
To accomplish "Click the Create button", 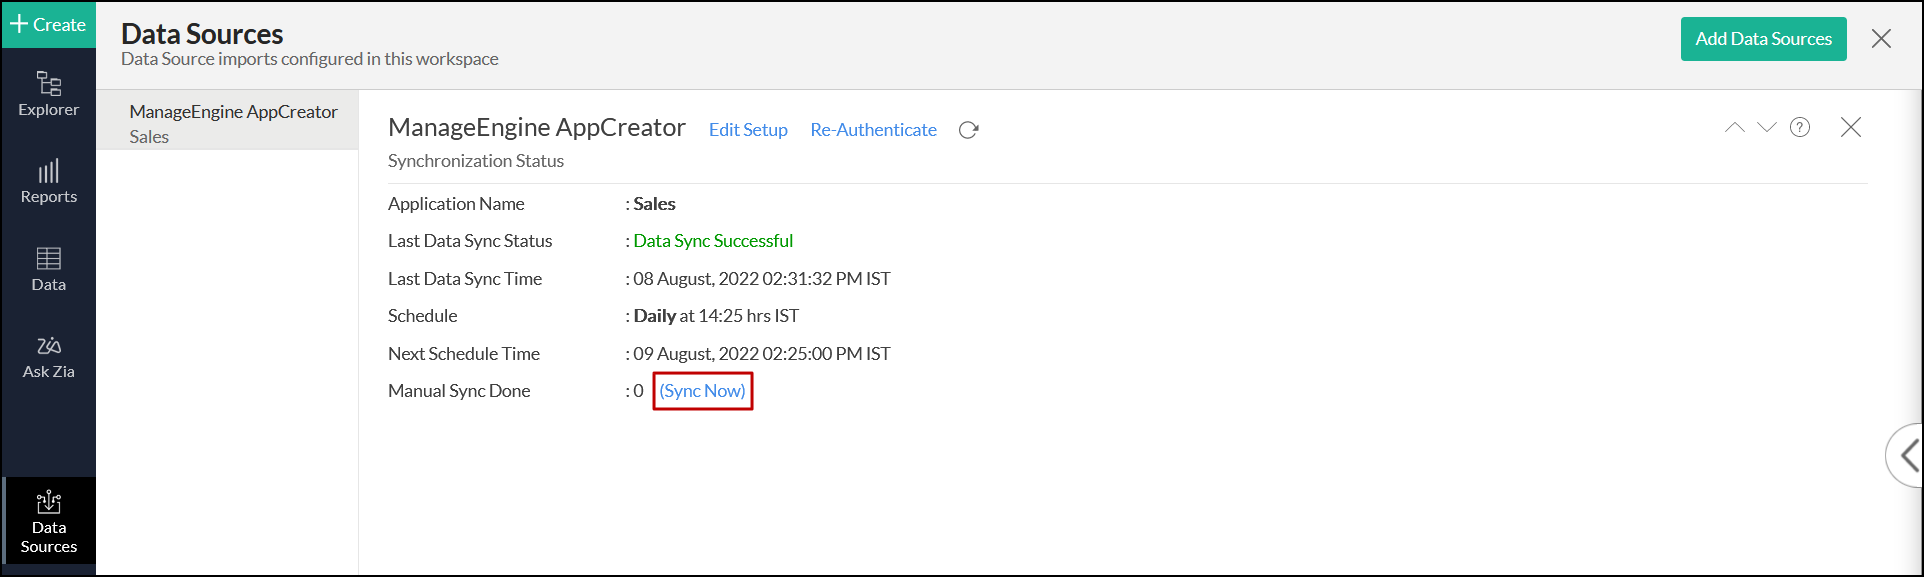I will tap(48, 24).
